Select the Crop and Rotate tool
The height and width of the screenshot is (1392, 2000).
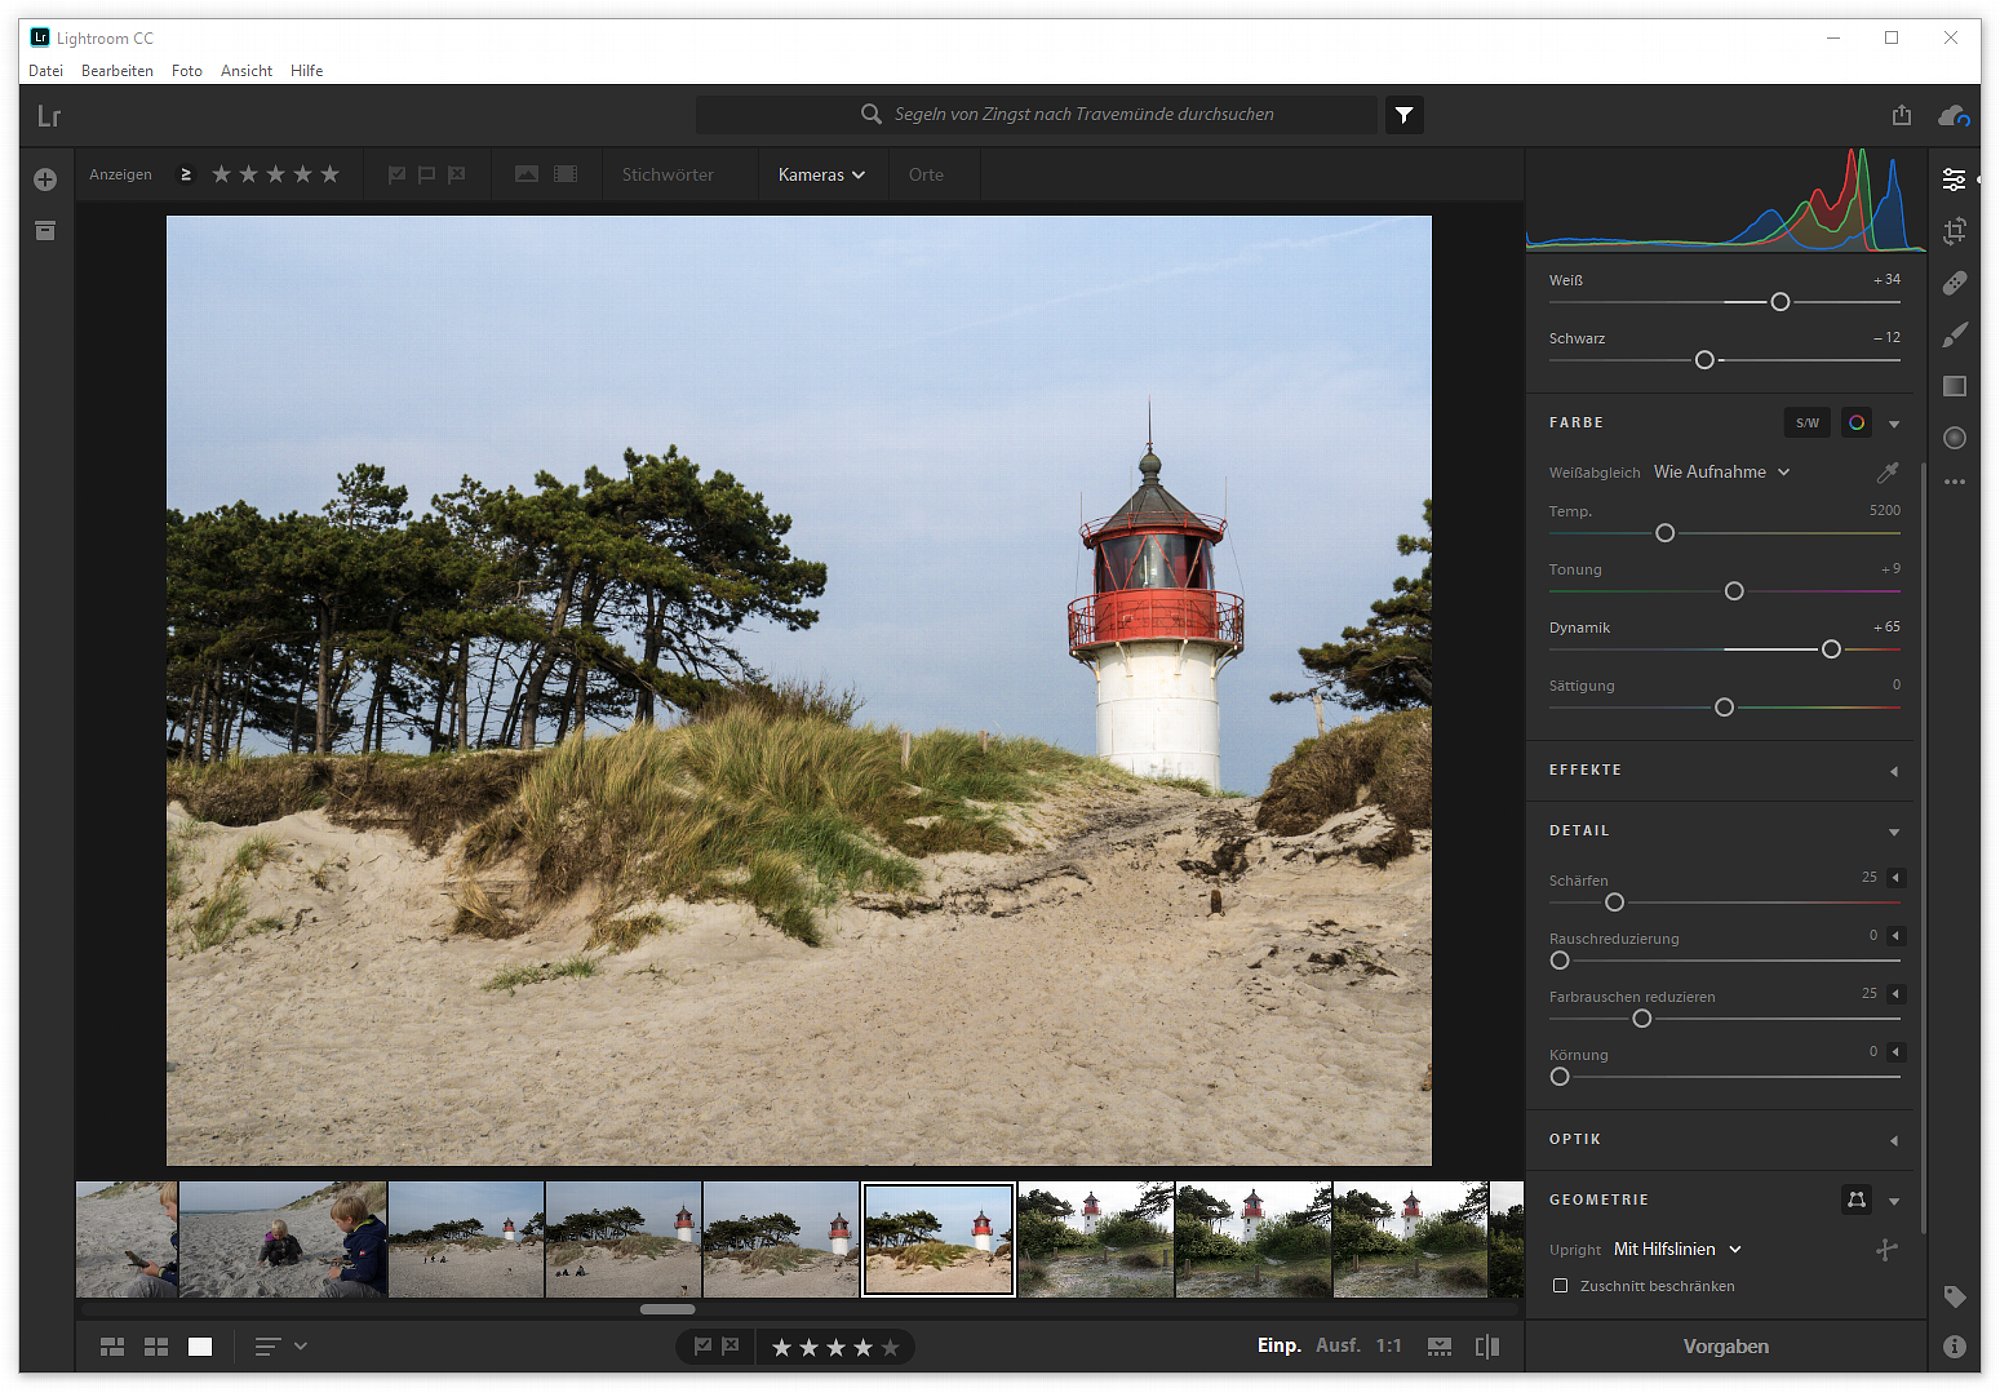click(1954, 232)
